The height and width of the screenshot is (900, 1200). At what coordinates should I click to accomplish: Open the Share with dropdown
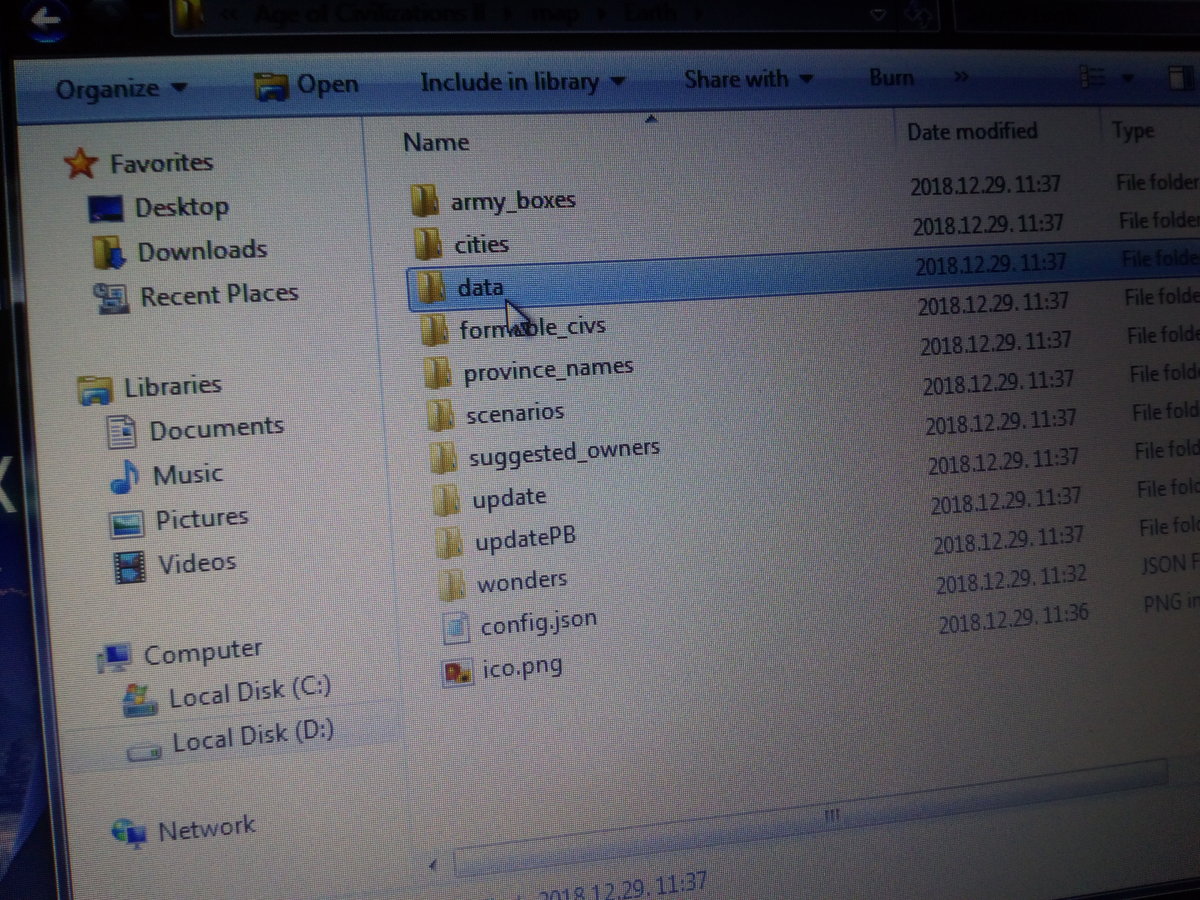click(x=748, y=79)
